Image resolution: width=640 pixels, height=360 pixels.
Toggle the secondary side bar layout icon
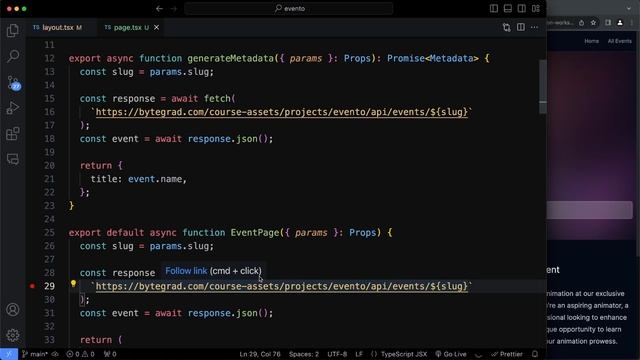pyautogui.click(x=522, y=9)
